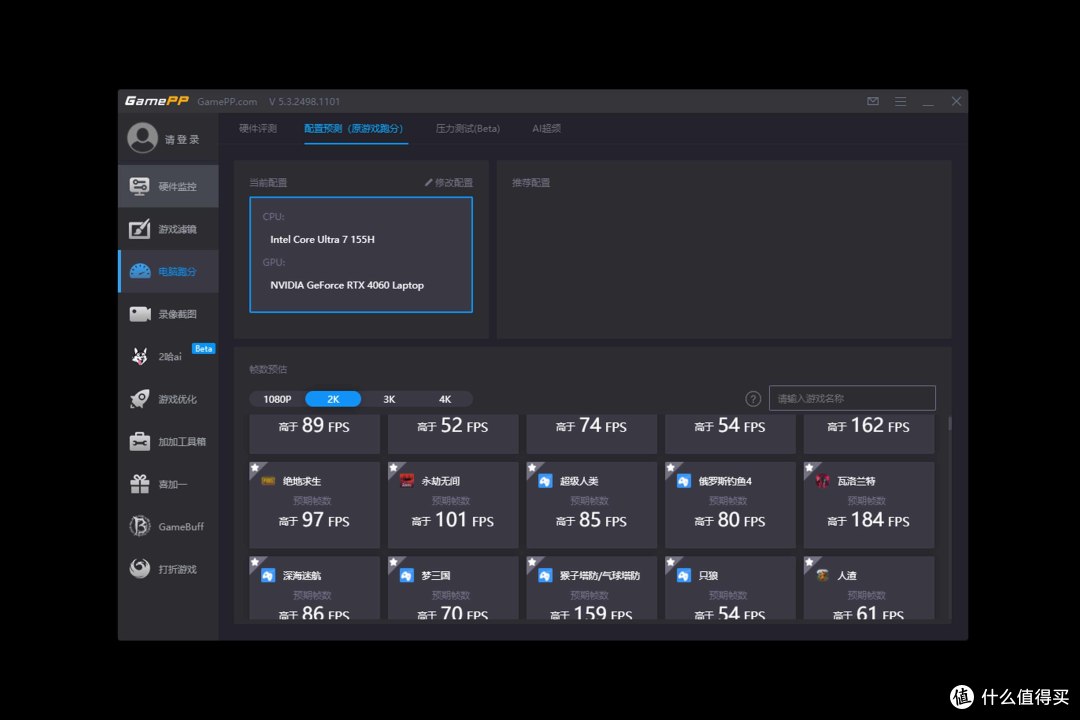Click the 永劫无间 game logo icon
The width and height of the screenshot is (1080, 720).
(406, 481)
